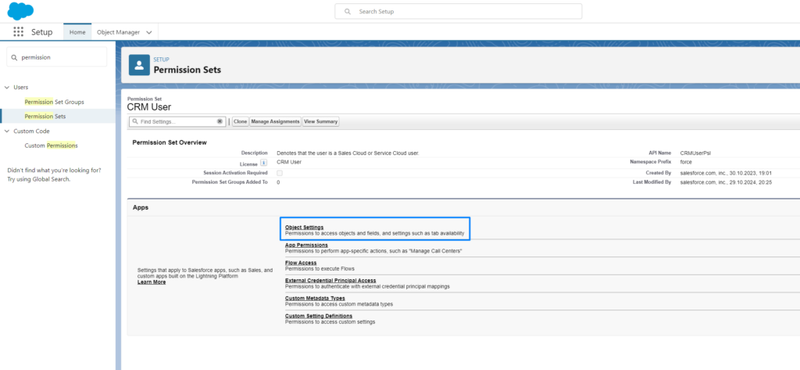Click magnifier icon in Find Settings box
This screenshot has height=370, width=800.
tap(135, 121)
